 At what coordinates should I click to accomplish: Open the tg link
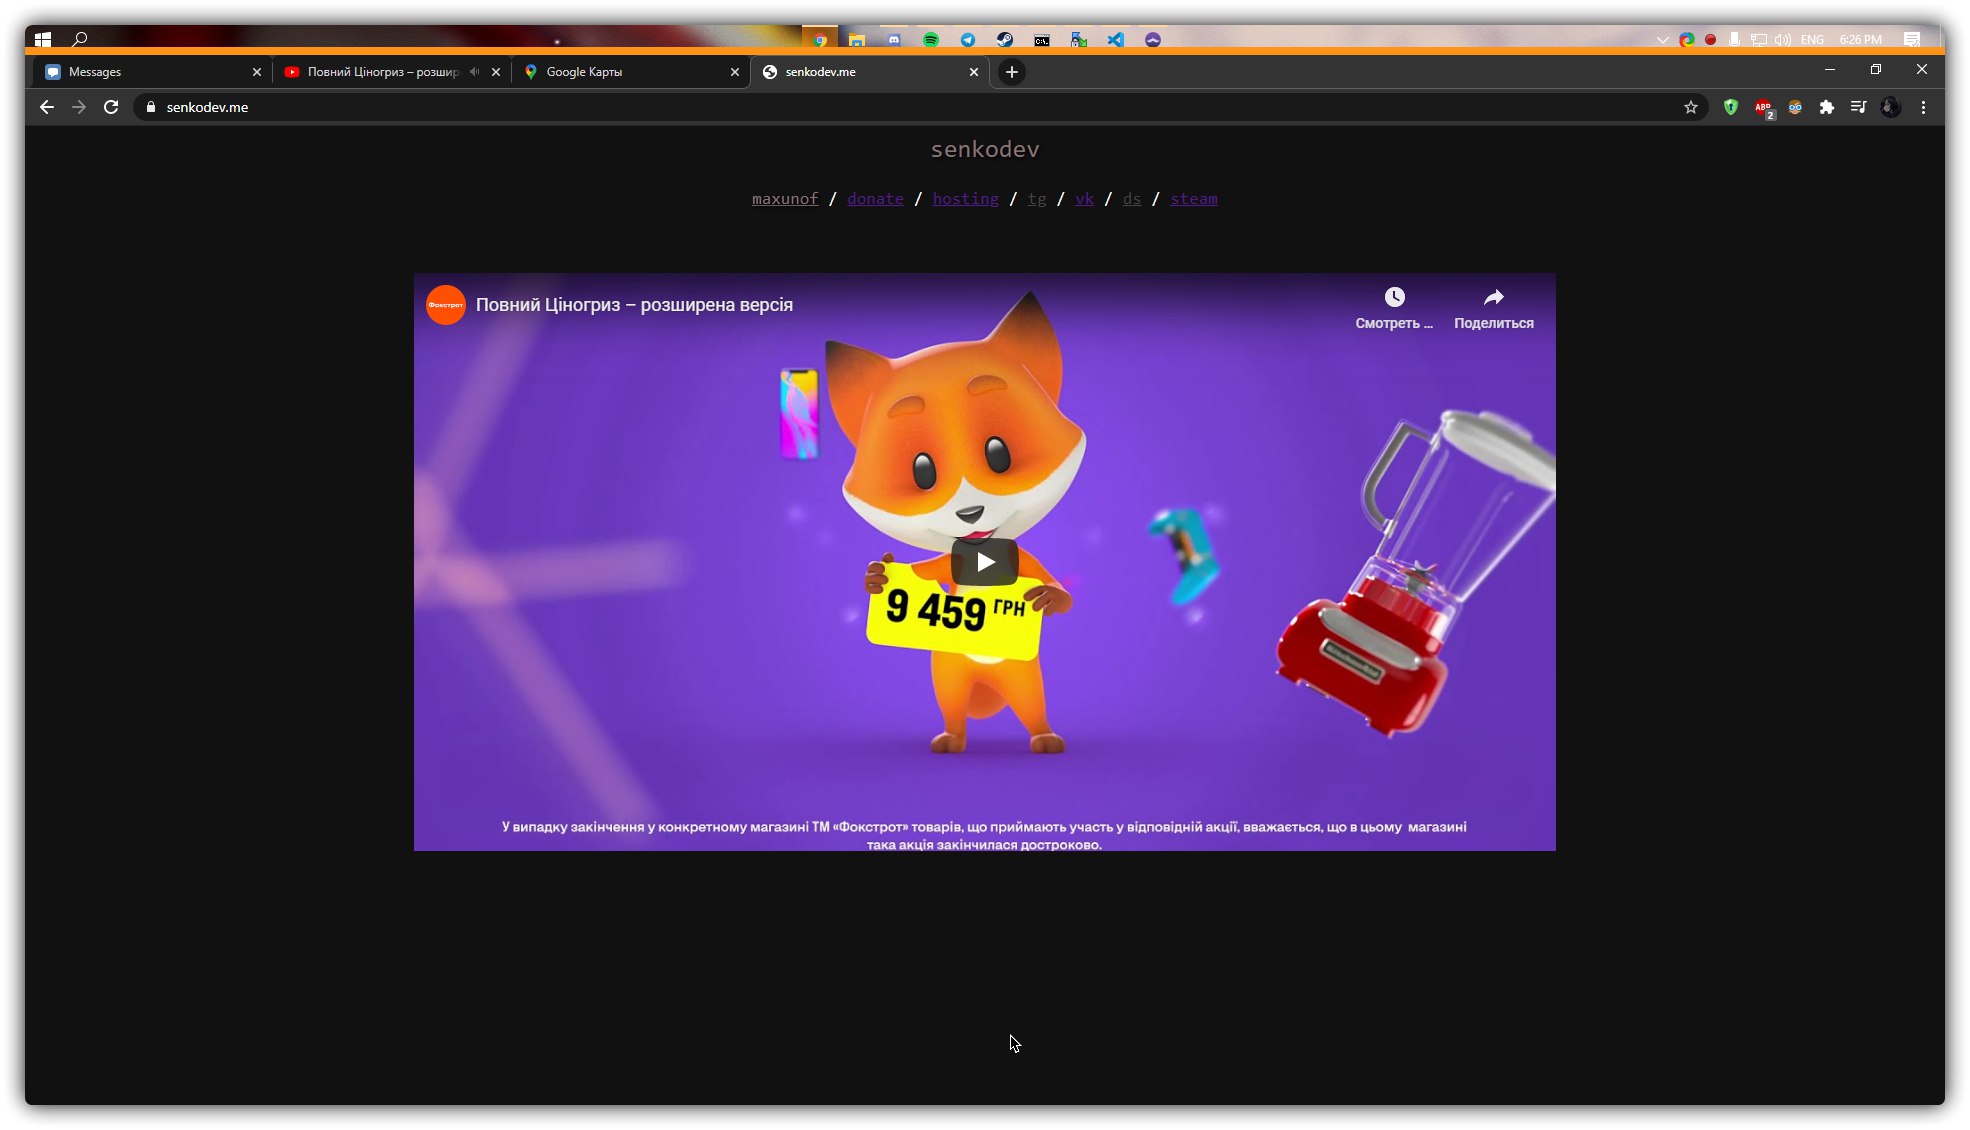point(1037,199)
